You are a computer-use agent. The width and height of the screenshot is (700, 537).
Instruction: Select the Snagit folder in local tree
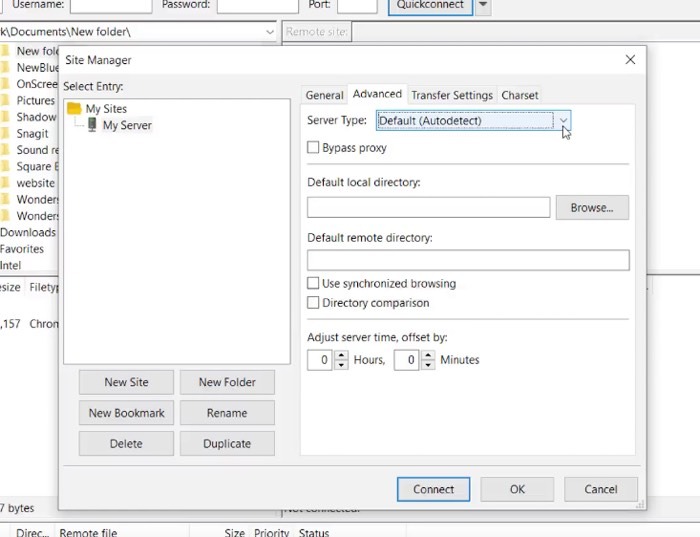tap(32, 133)
